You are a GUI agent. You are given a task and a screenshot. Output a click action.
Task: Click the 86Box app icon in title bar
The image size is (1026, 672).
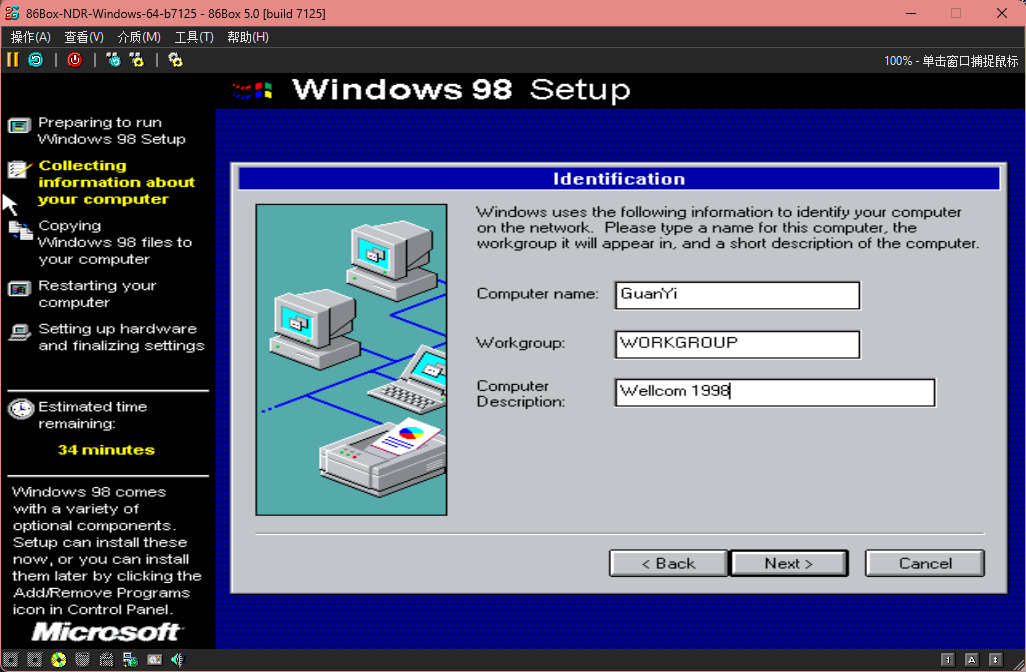click(12, 13)
